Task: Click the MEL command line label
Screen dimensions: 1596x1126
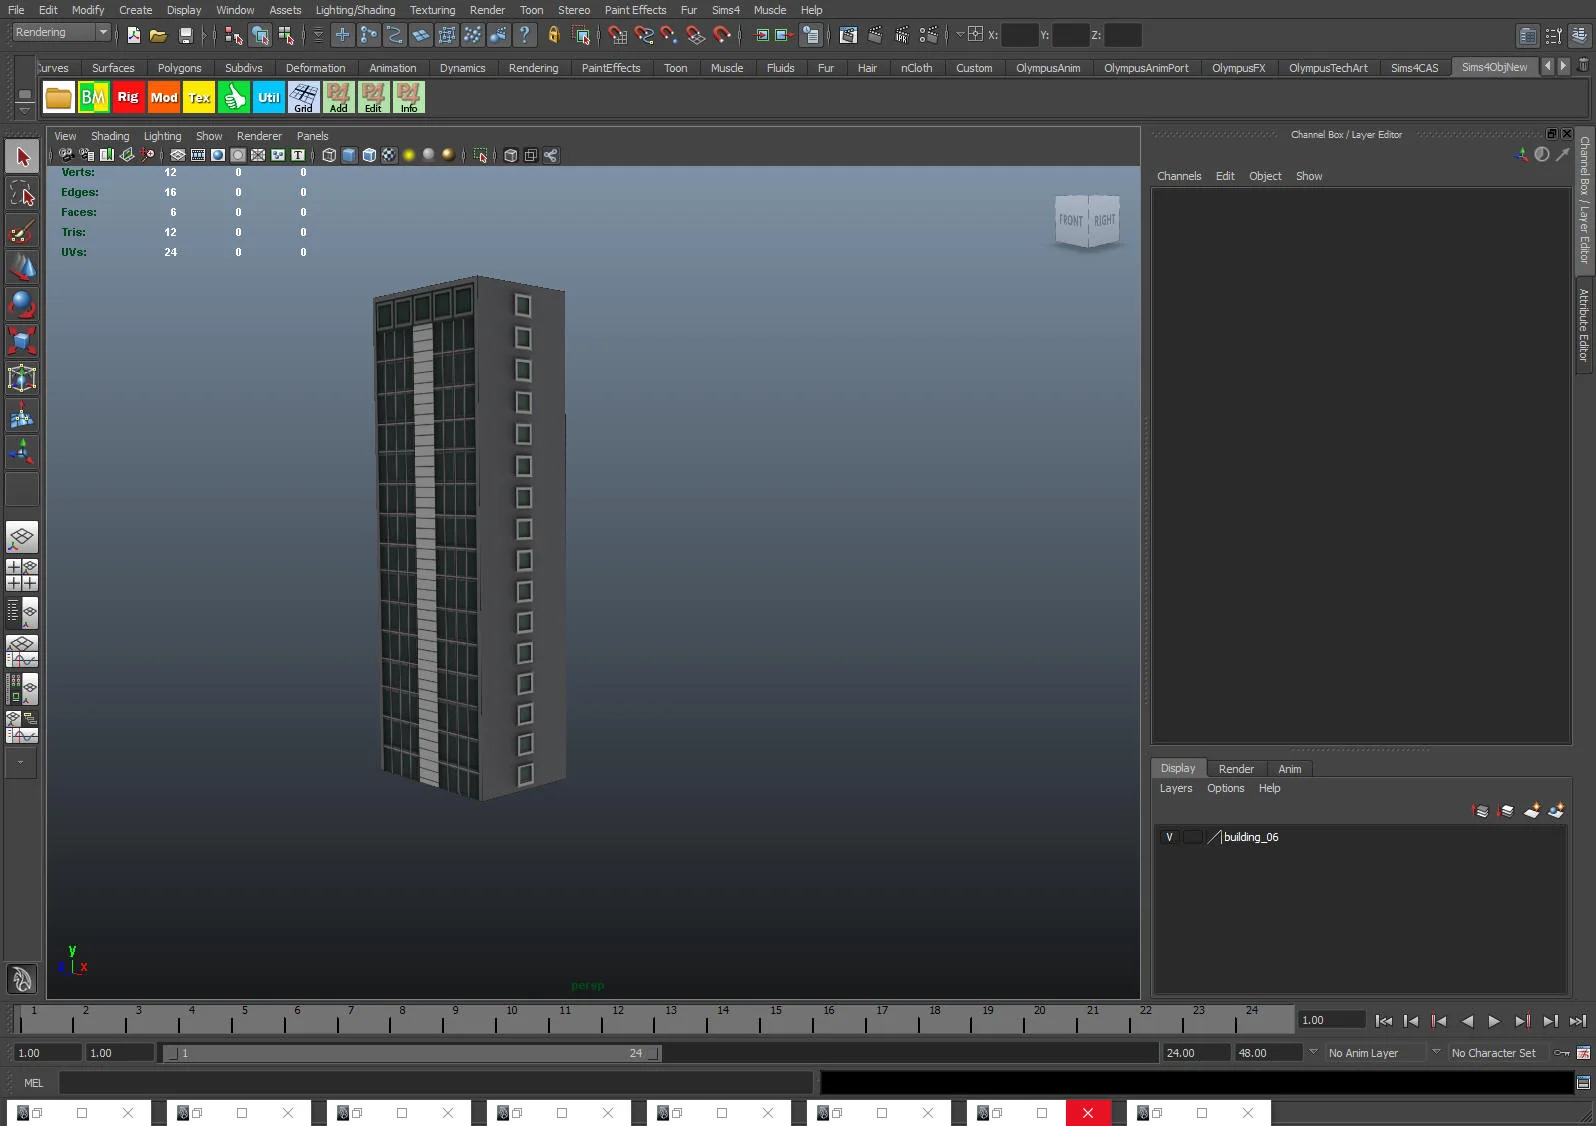Action: pyautogui.click(x=34, y=1083)
